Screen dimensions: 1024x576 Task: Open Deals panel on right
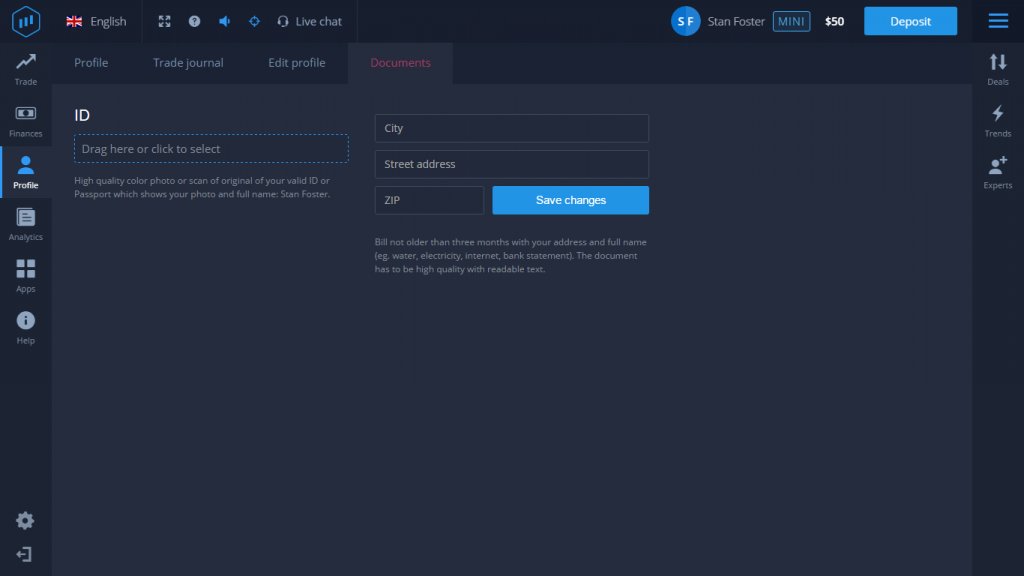(998, 69)
